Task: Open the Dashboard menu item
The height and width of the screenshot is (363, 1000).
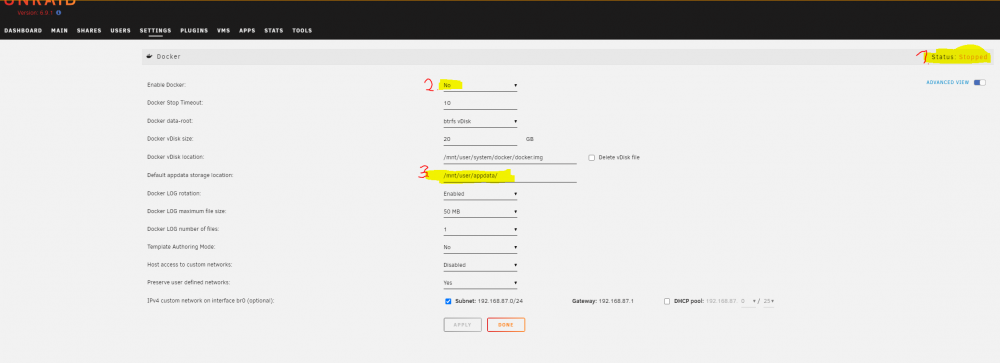Action: pyautogui.click(x=23, y=31)
